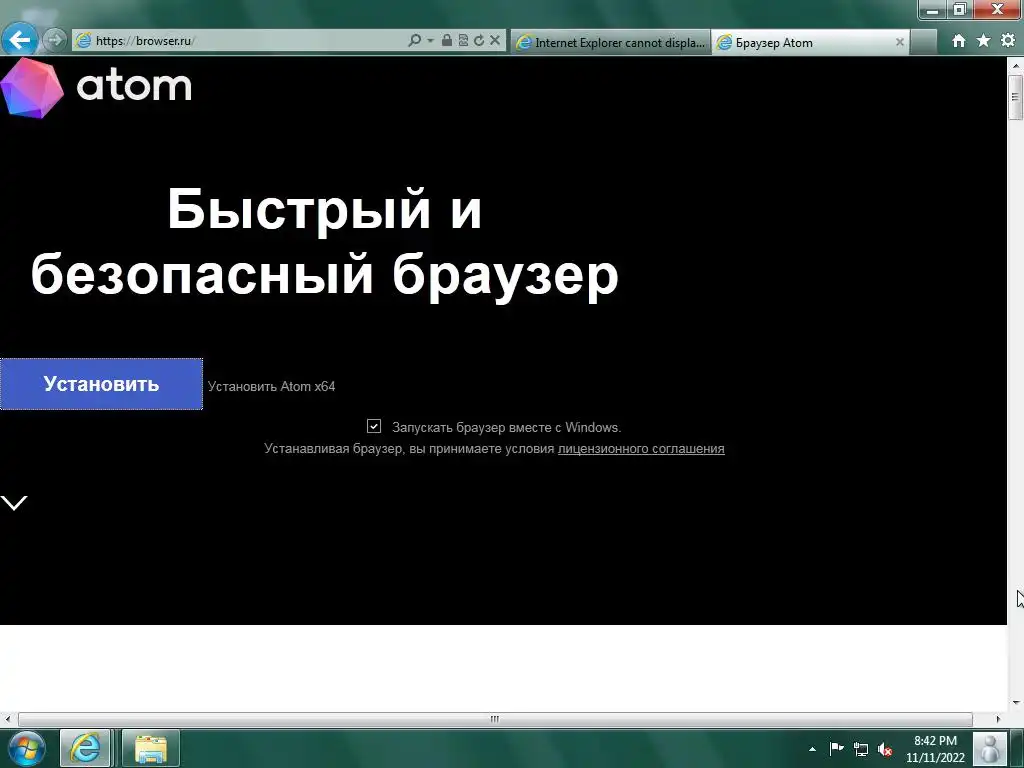Click the horizontal scrollbar right arrow
Screen dimensions: 1024x768
tap(998, 719)
